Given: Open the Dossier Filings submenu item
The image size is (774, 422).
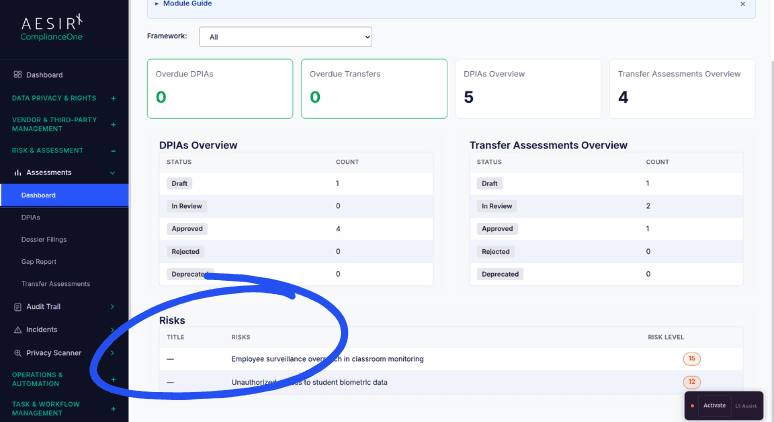Looking at the screenshot, I should [44, 239].
